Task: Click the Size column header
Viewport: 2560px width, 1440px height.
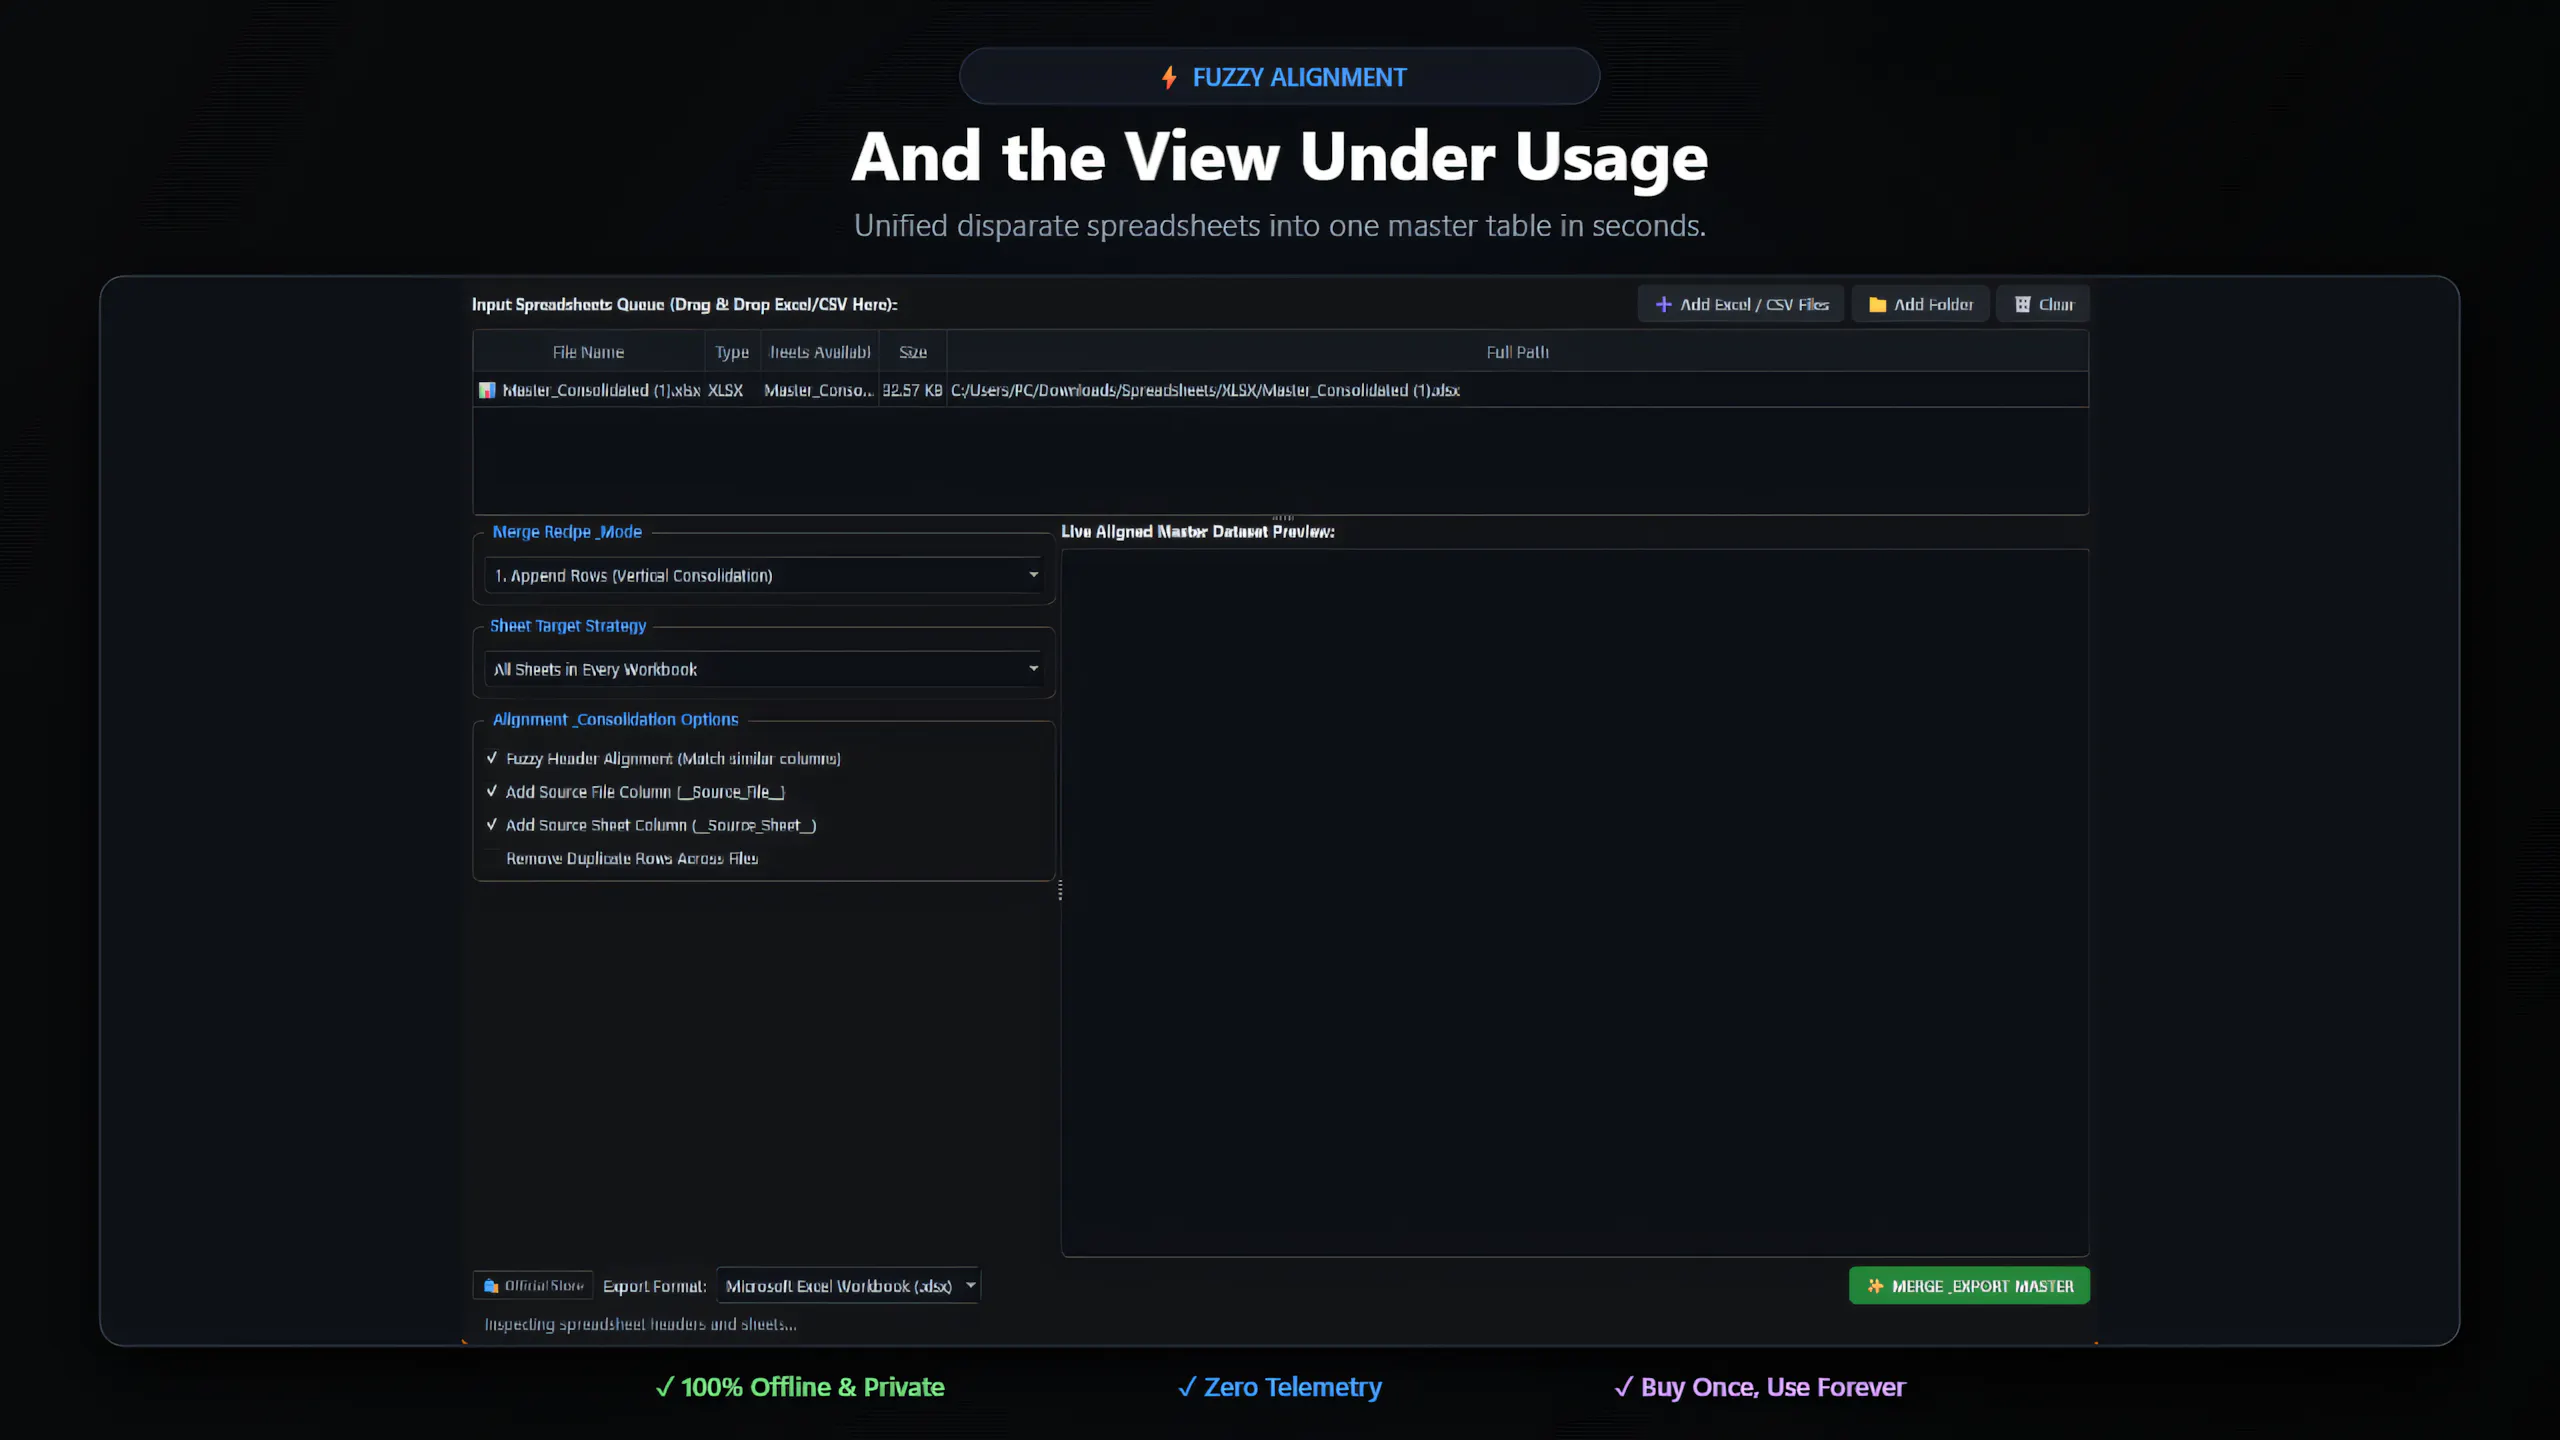Action: point(912,352)
